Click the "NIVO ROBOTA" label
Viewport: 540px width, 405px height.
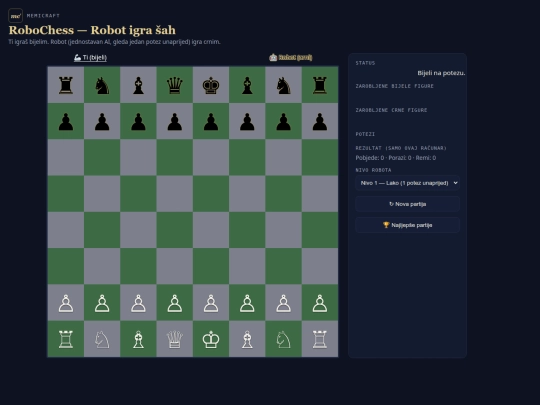[x=373, y=170]
